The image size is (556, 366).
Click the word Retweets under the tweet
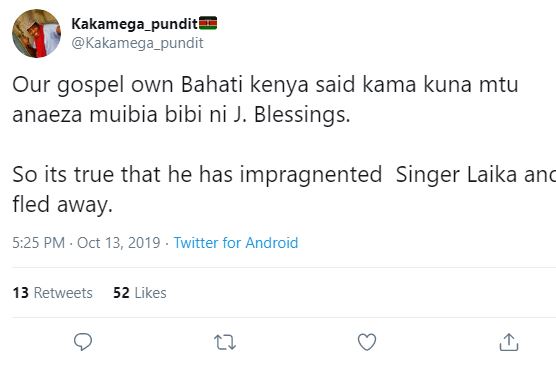(63, 293)
